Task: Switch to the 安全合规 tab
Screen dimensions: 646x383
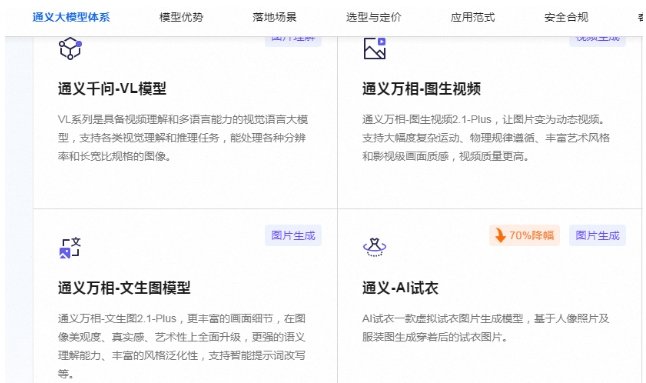Action: 566,17
